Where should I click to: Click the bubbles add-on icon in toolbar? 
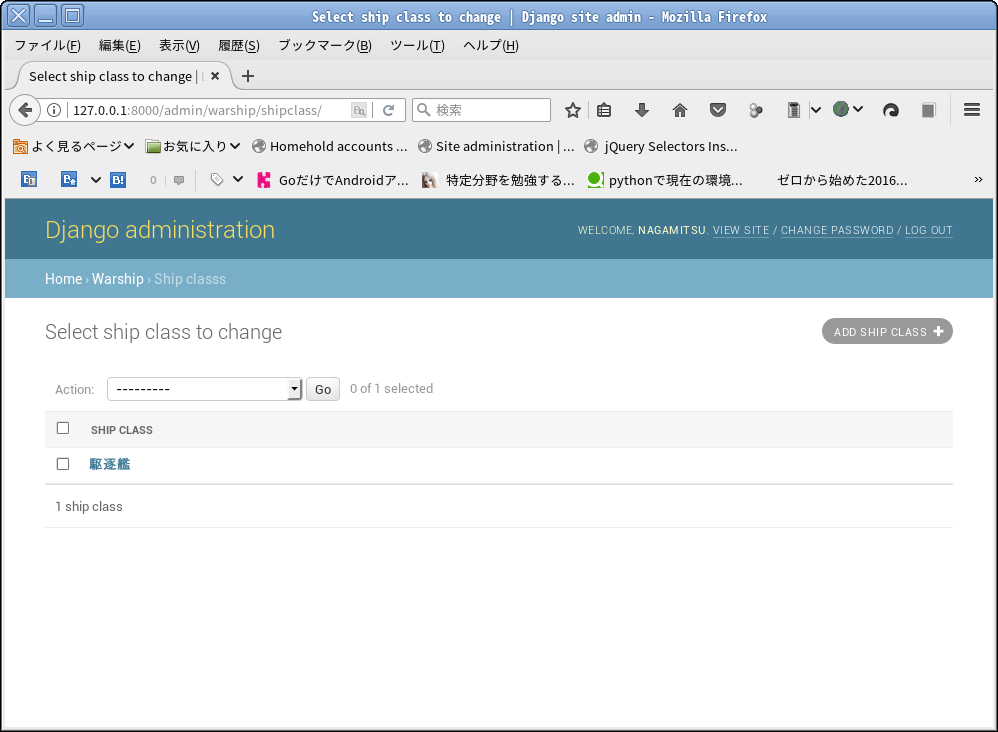coord(756,110)
